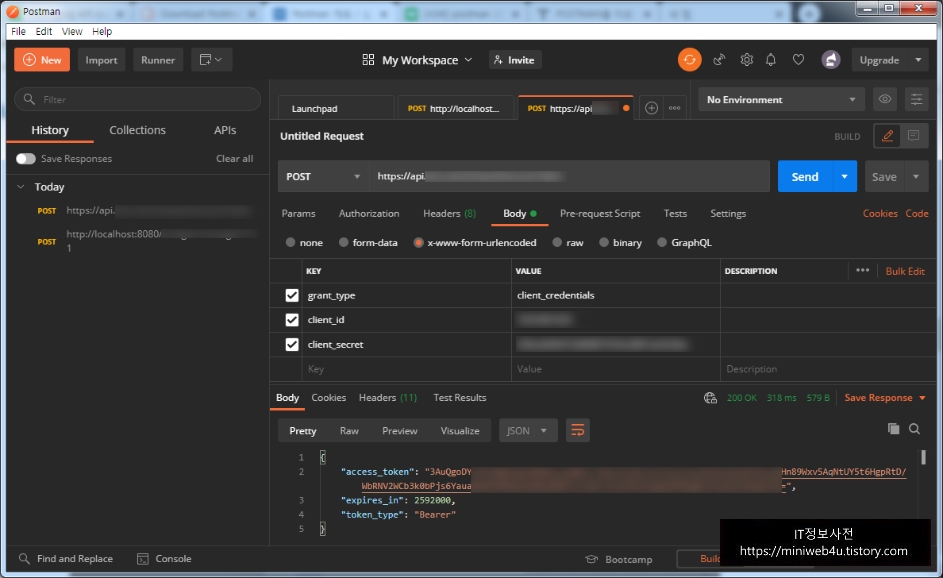Screen dimensions: 943x578
Task: Switch to the Raw response view
Action: tap(349, 431)
